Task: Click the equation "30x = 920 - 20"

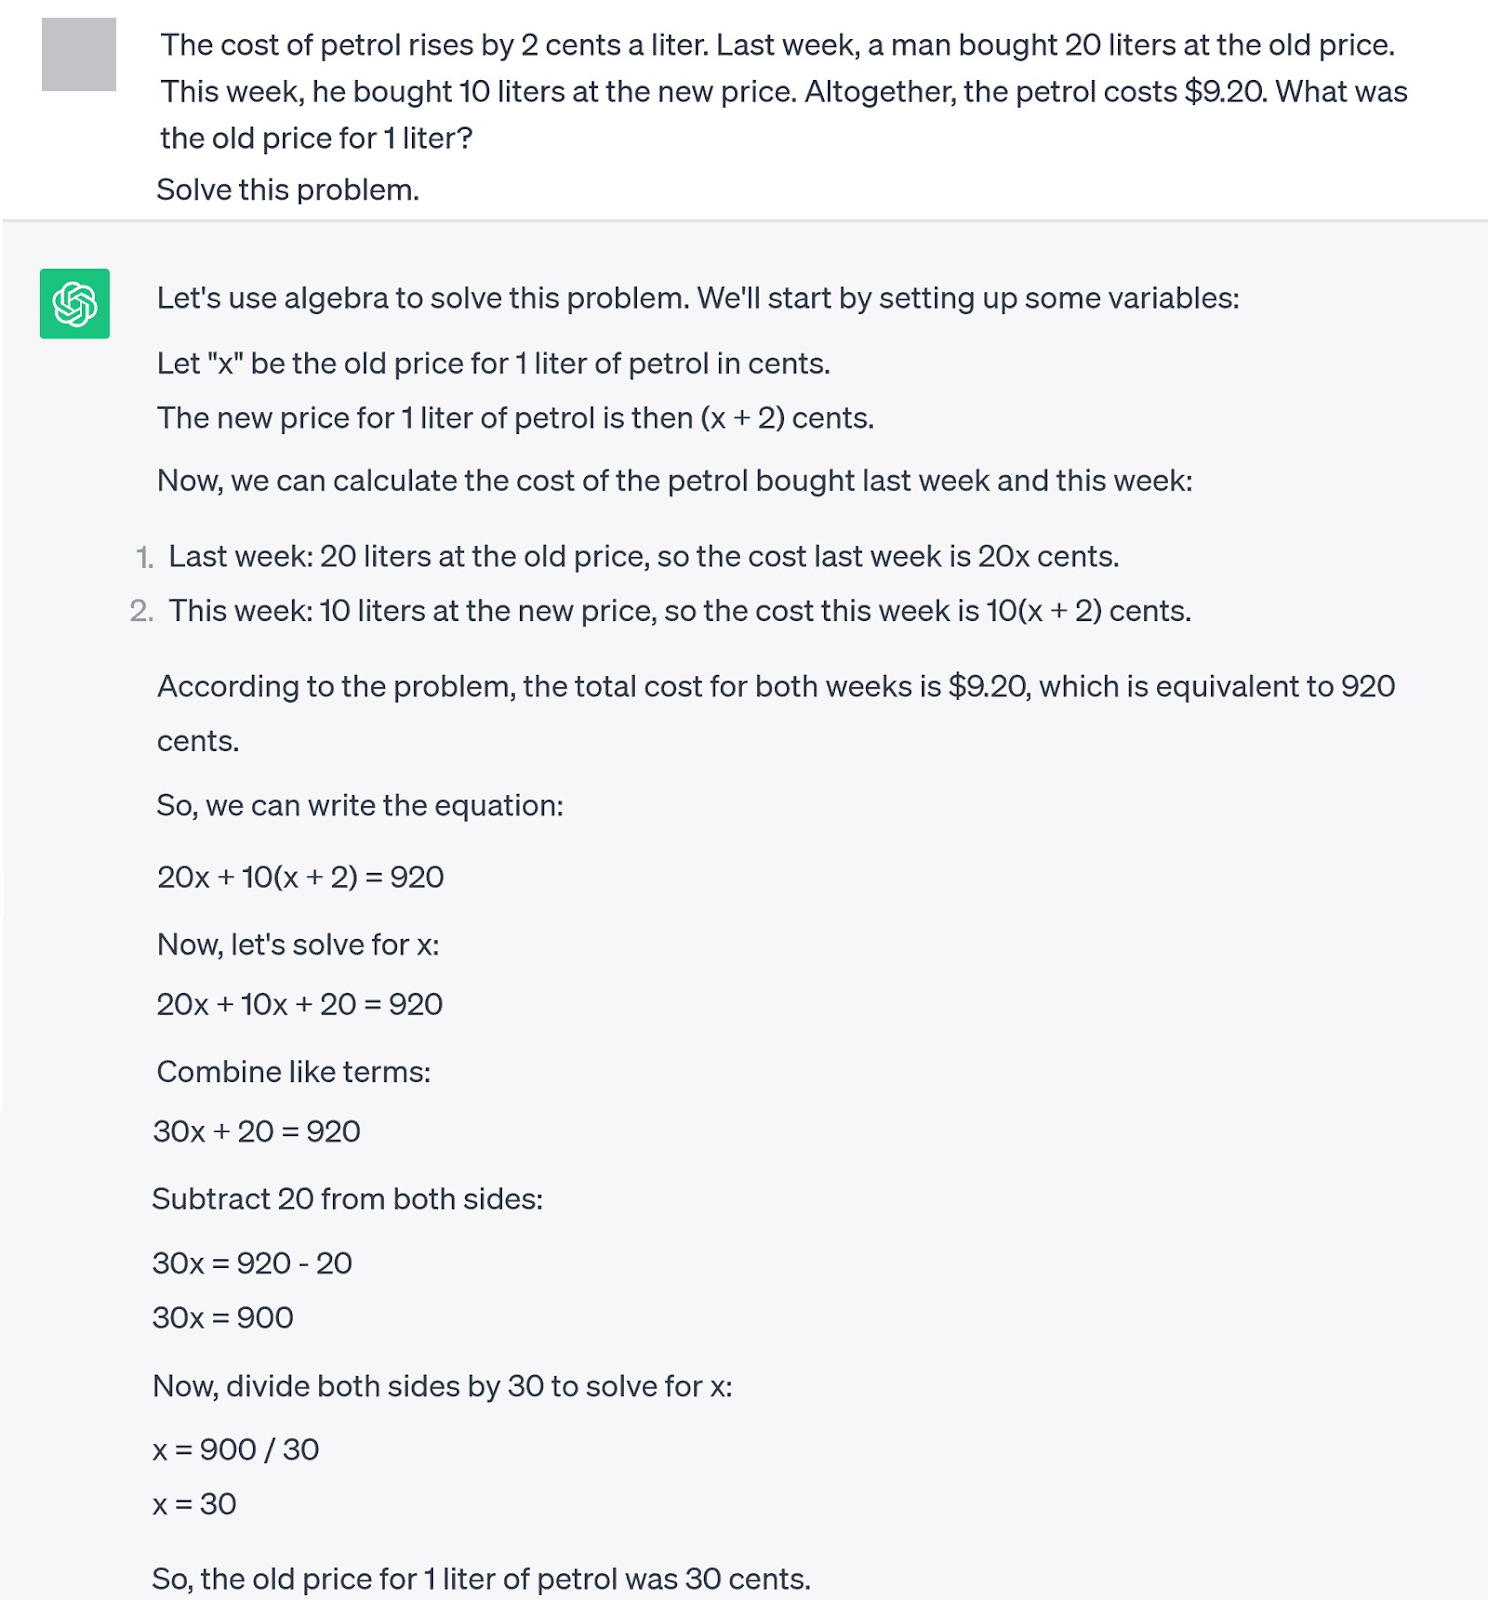Action: point(252,1263)
